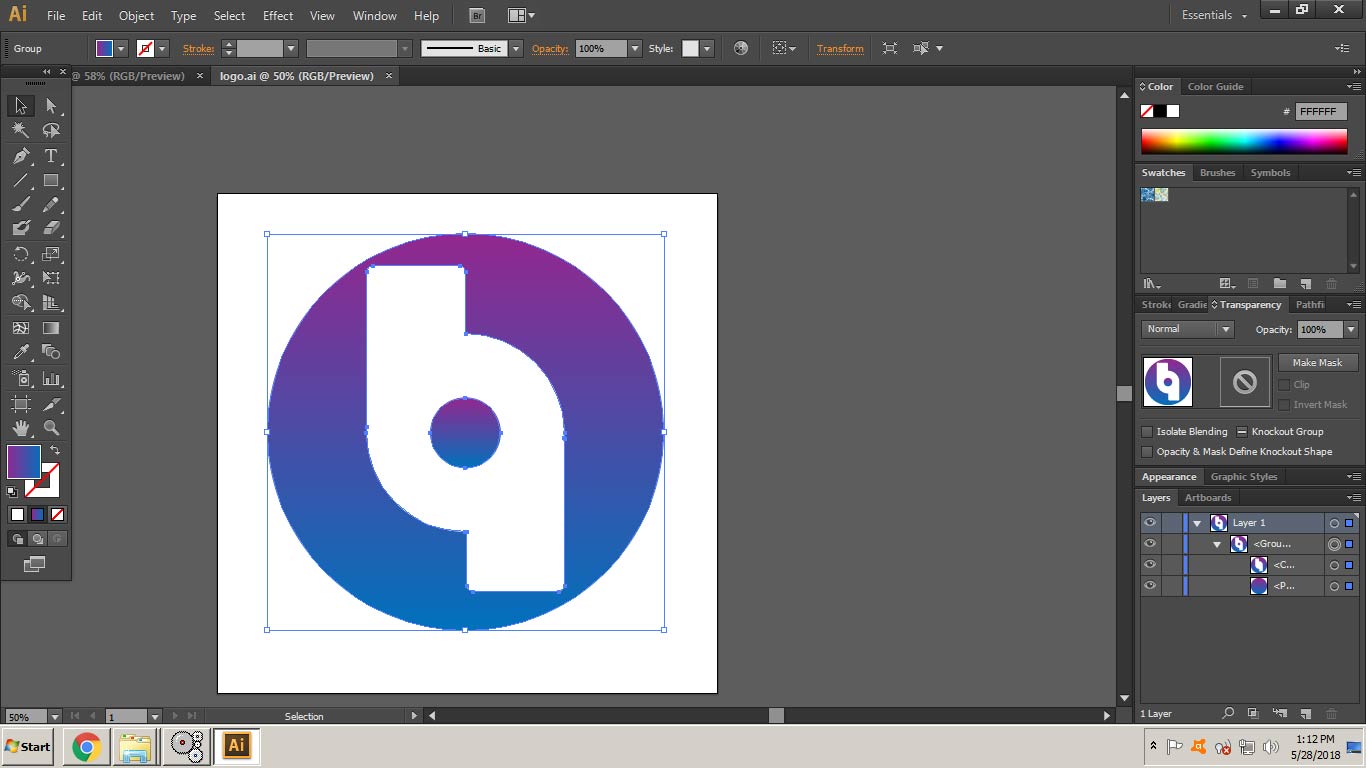
Task: Toggle the Knockout Group checkbox
Action: pyautogui.click(x=1242, y=432)
